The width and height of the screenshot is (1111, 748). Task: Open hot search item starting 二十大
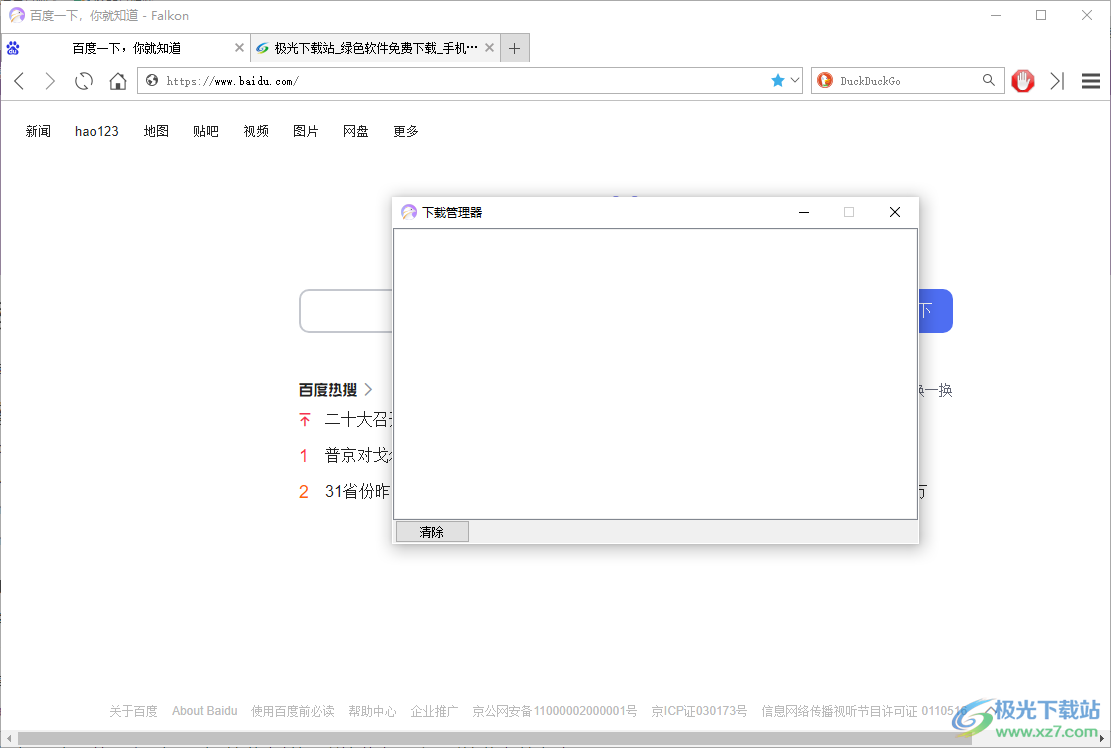coord(359,420)
